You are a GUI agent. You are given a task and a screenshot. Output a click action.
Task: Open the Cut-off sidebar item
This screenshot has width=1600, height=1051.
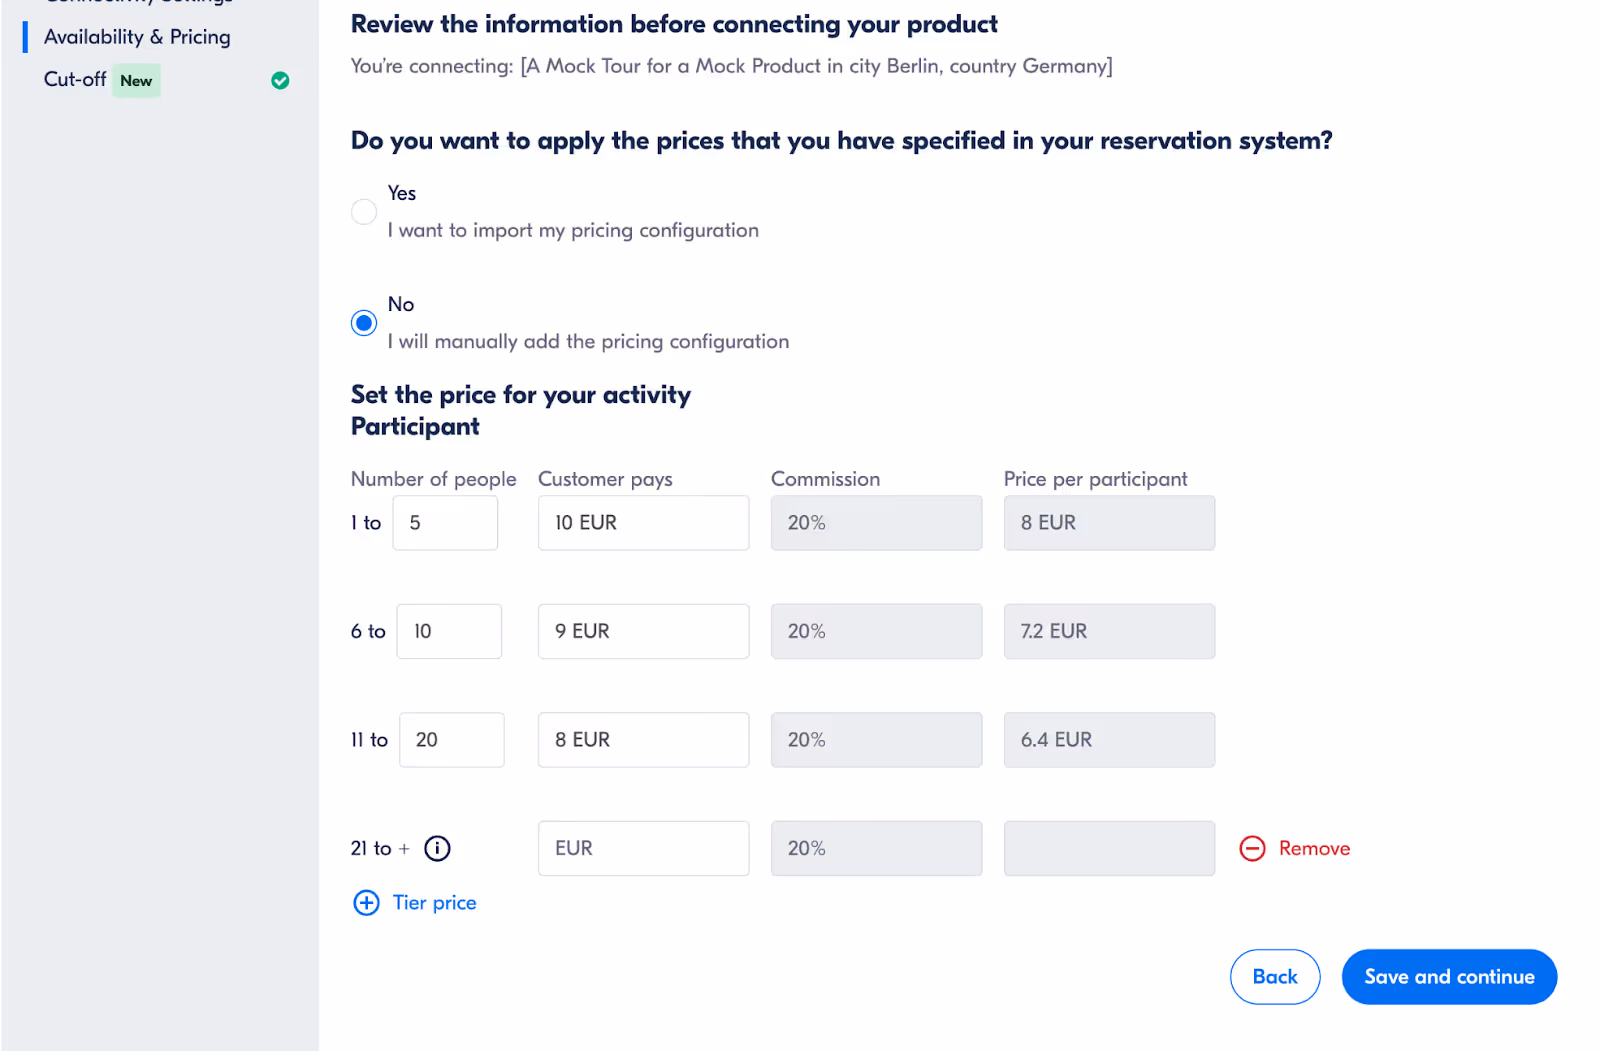point(75,79)
